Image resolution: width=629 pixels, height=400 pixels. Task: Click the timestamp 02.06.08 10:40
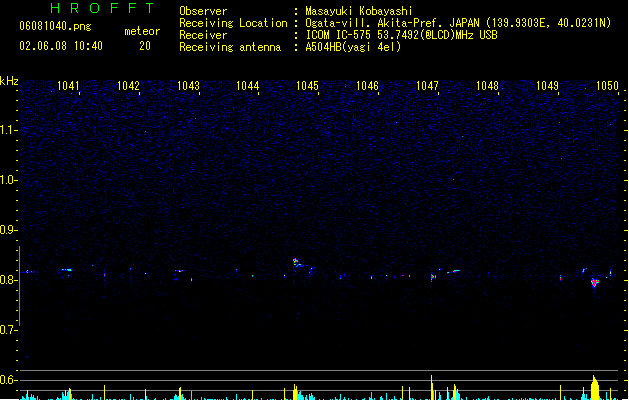tap(61, 46)
